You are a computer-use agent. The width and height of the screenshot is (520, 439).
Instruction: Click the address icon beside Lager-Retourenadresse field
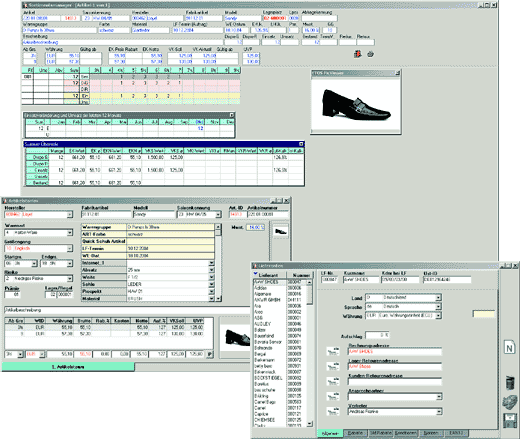click(333, 366)
